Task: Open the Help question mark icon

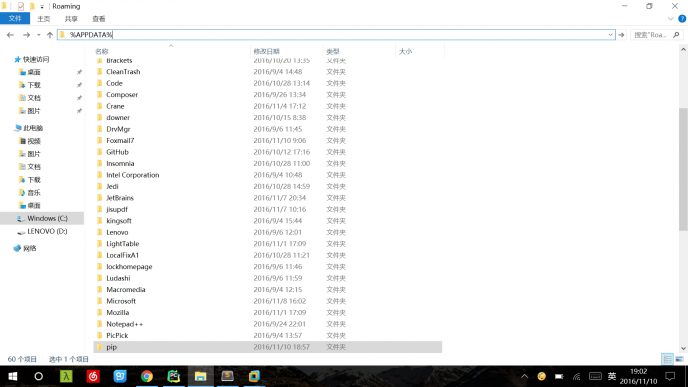Action: (x=682, y=19)
